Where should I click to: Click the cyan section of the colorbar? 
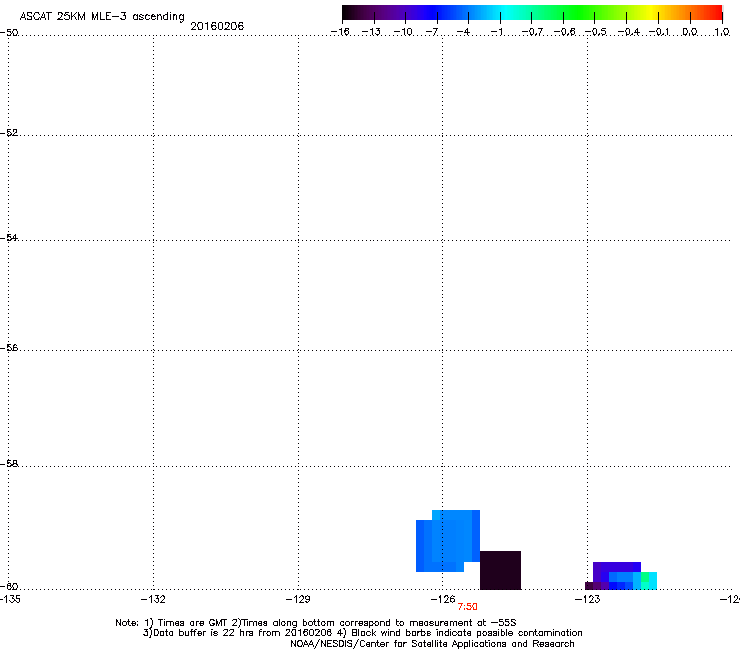[505, 12]
